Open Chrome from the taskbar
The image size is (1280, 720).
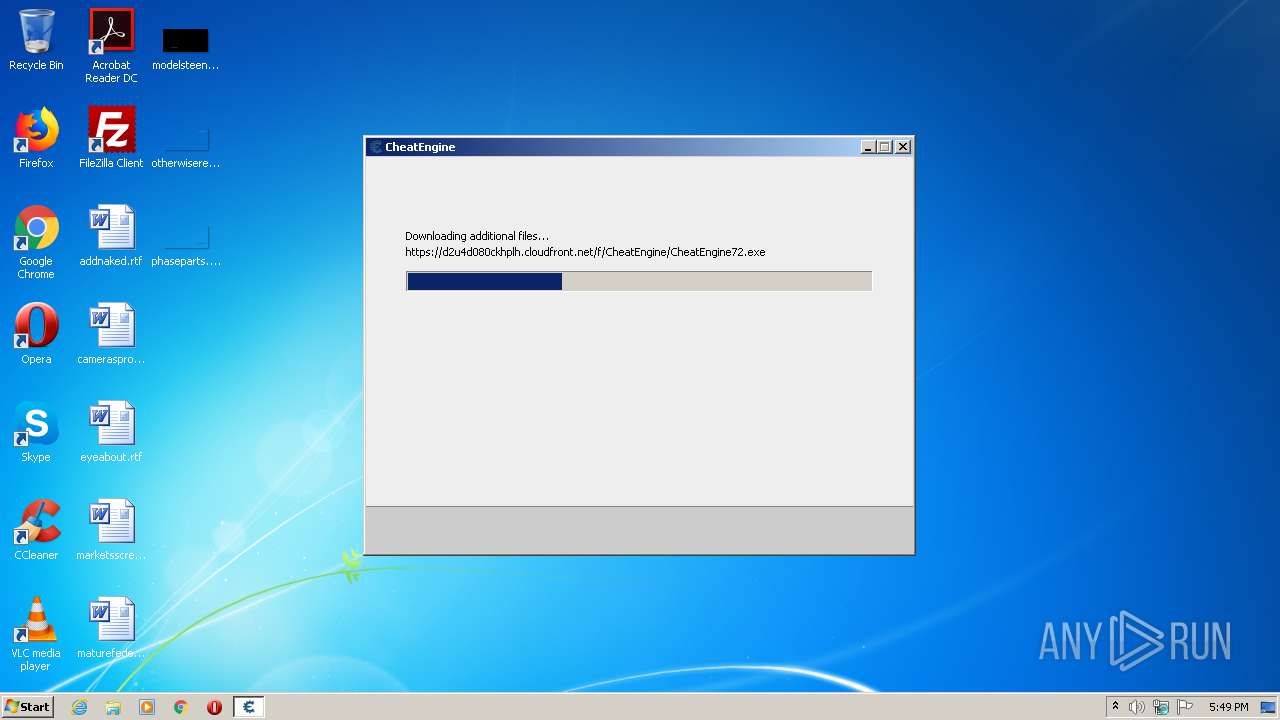pyautogui.click(x=181, y=707)
